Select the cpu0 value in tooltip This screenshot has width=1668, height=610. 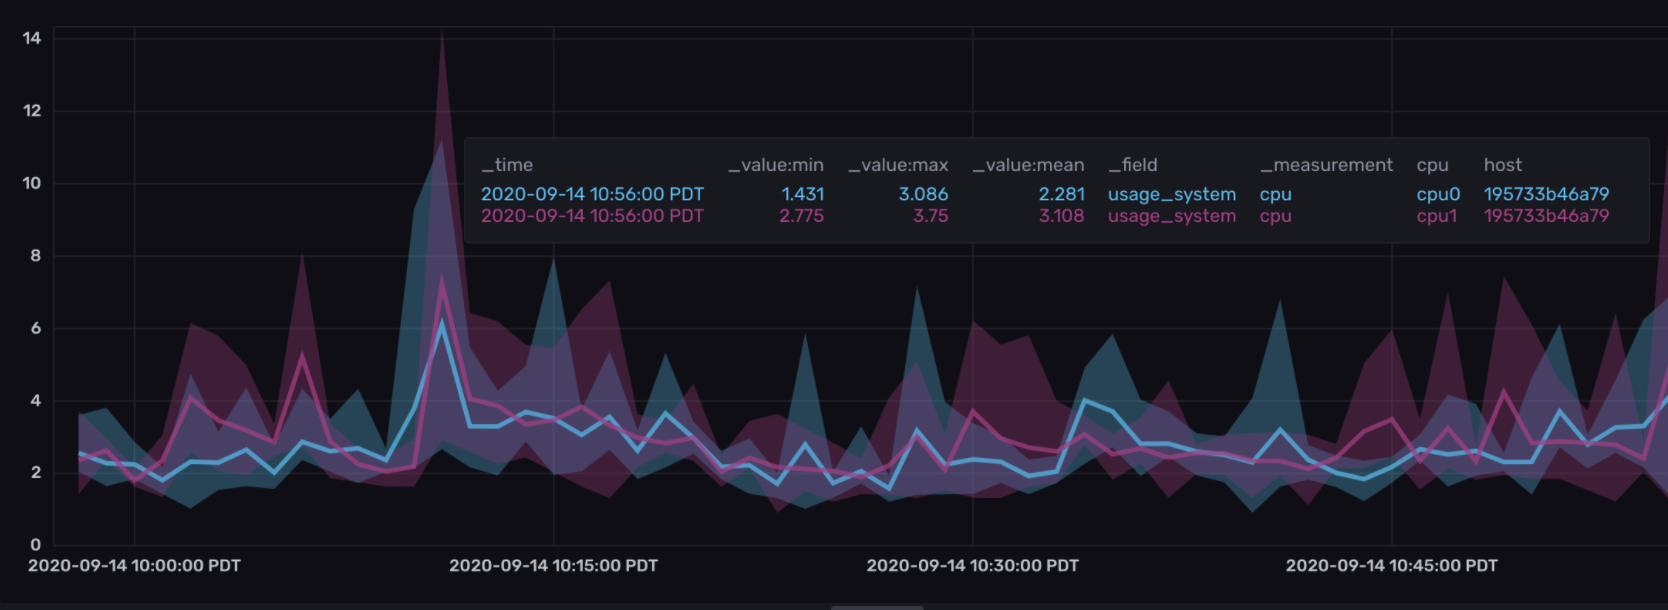(1438, 194)
